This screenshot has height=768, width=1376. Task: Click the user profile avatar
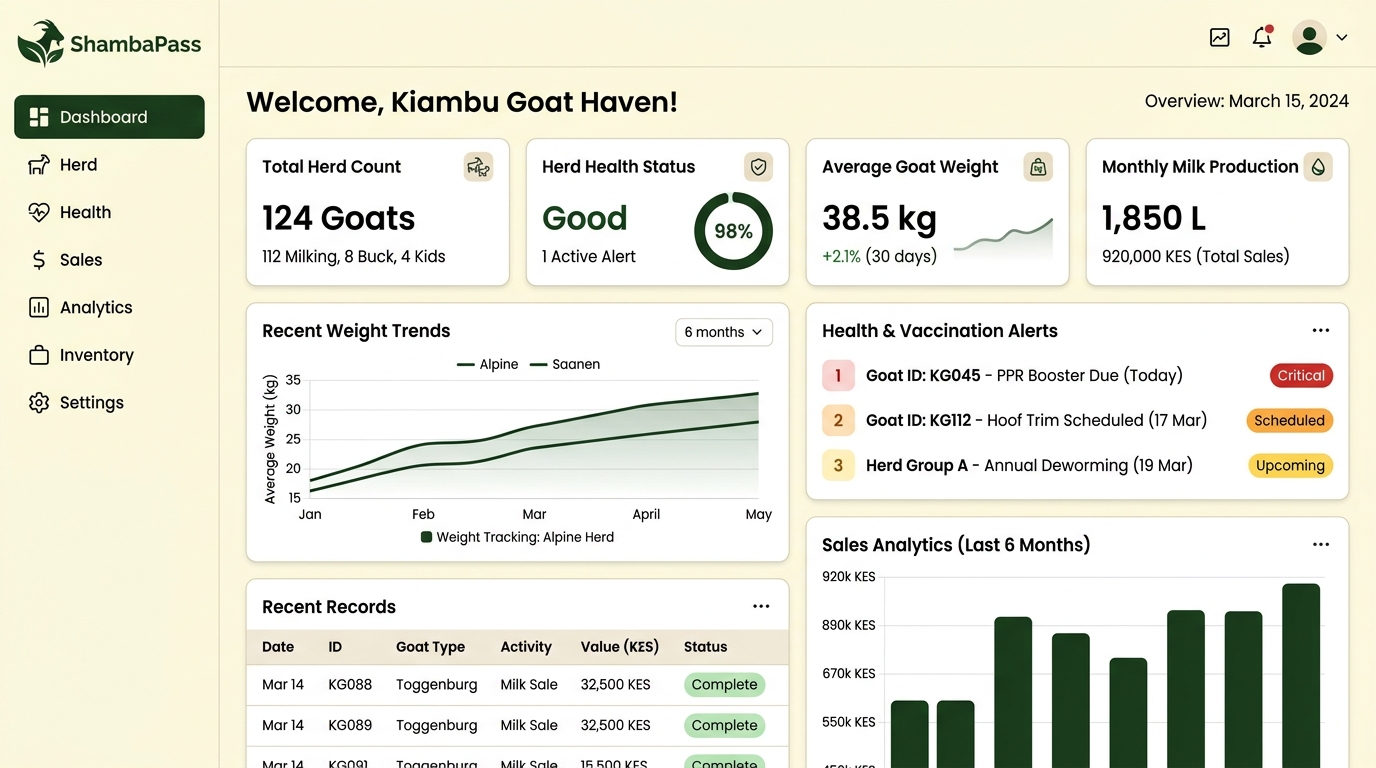coord(1309,38)
